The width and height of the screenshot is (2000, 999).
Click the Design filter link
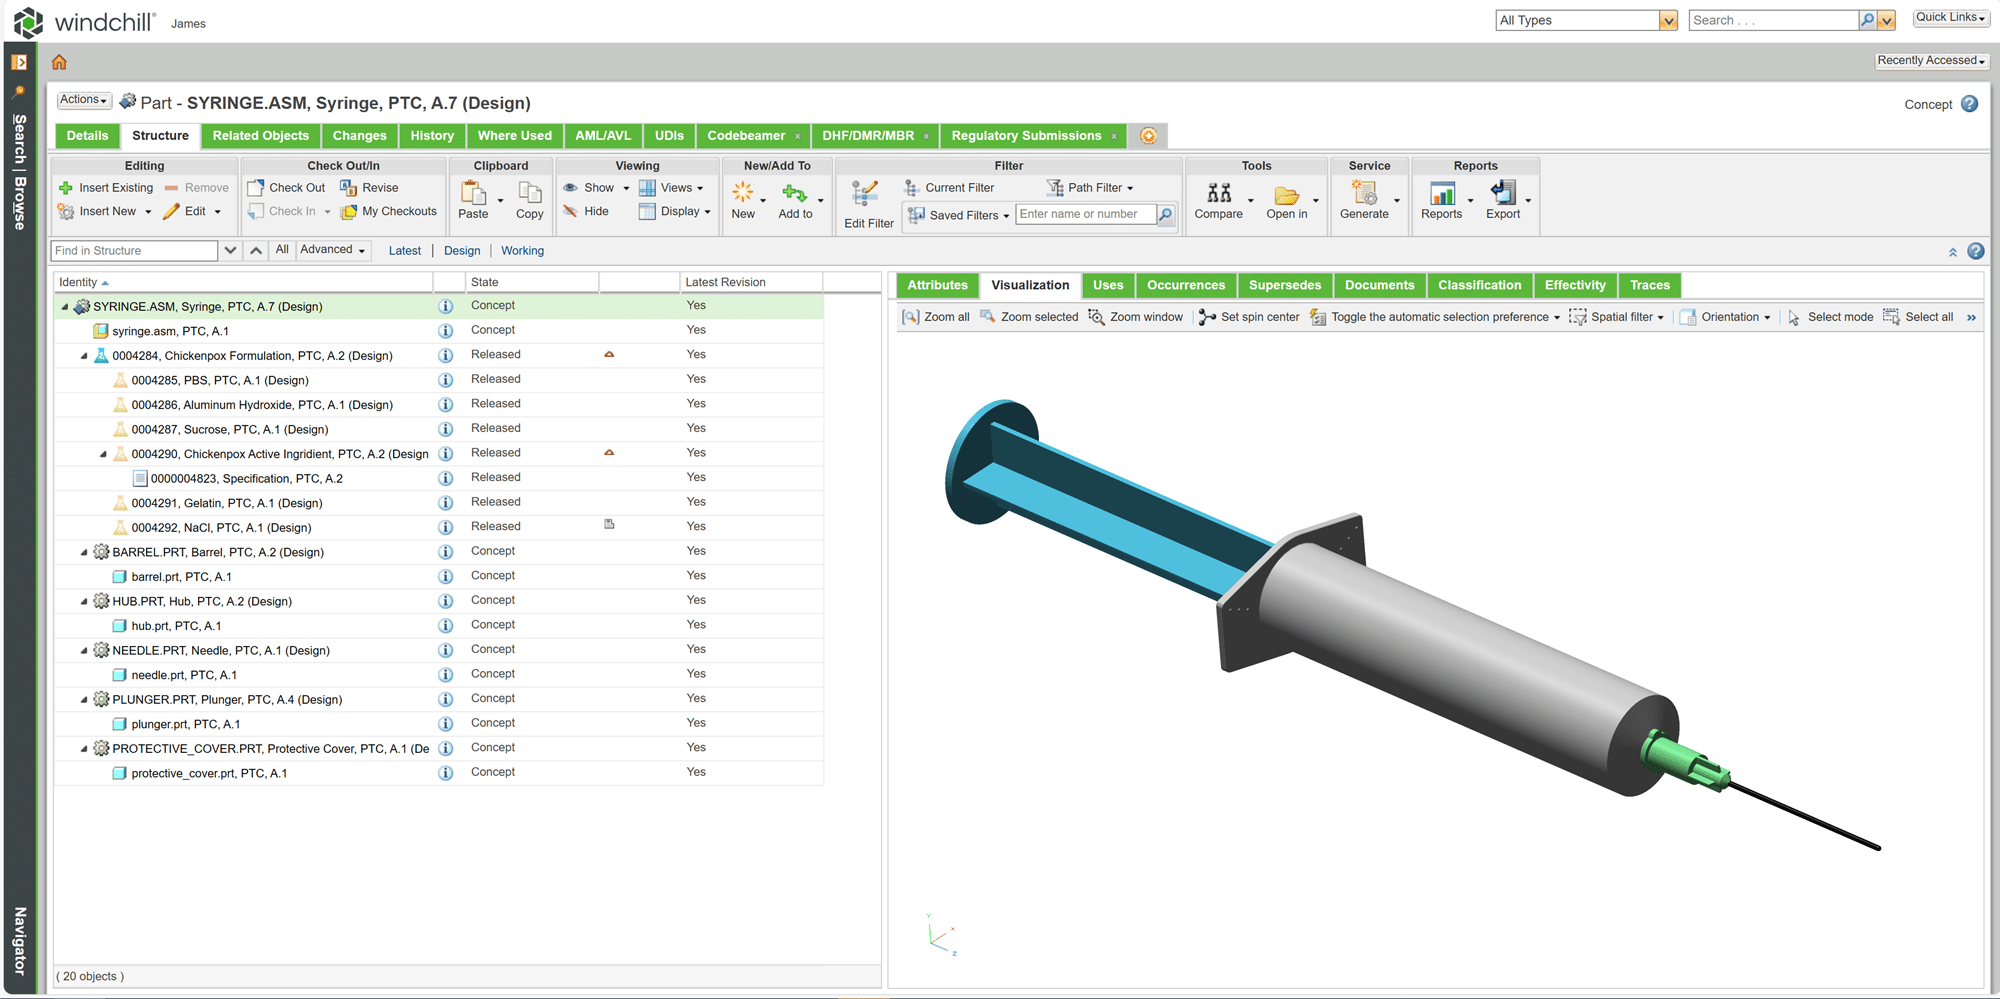click(462, 251)
